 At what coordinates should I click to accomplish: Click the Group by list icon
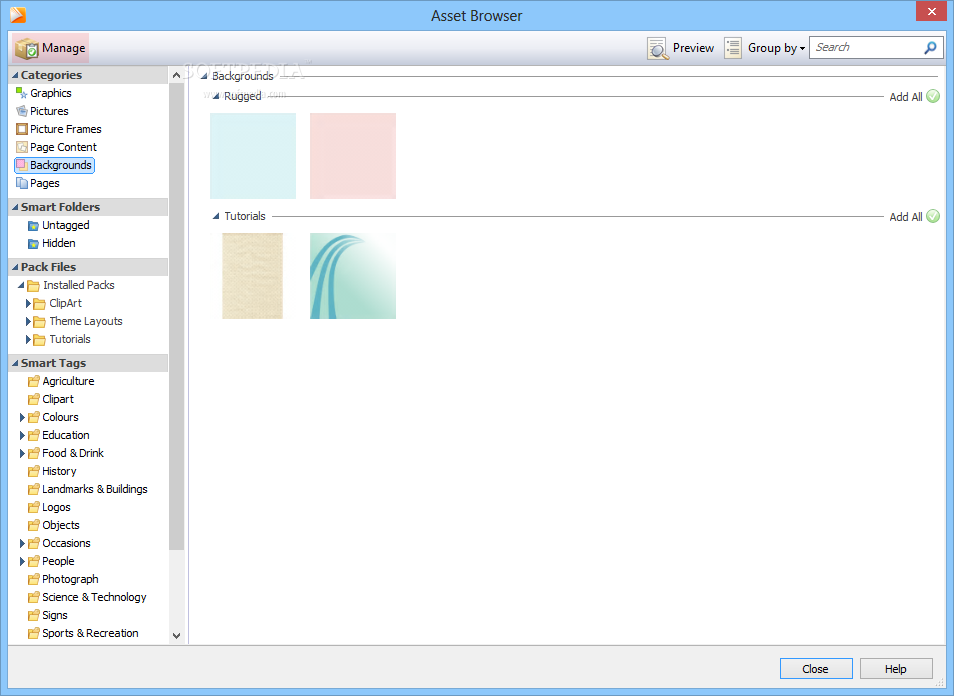pyautogui.click(x=733, y=48)
